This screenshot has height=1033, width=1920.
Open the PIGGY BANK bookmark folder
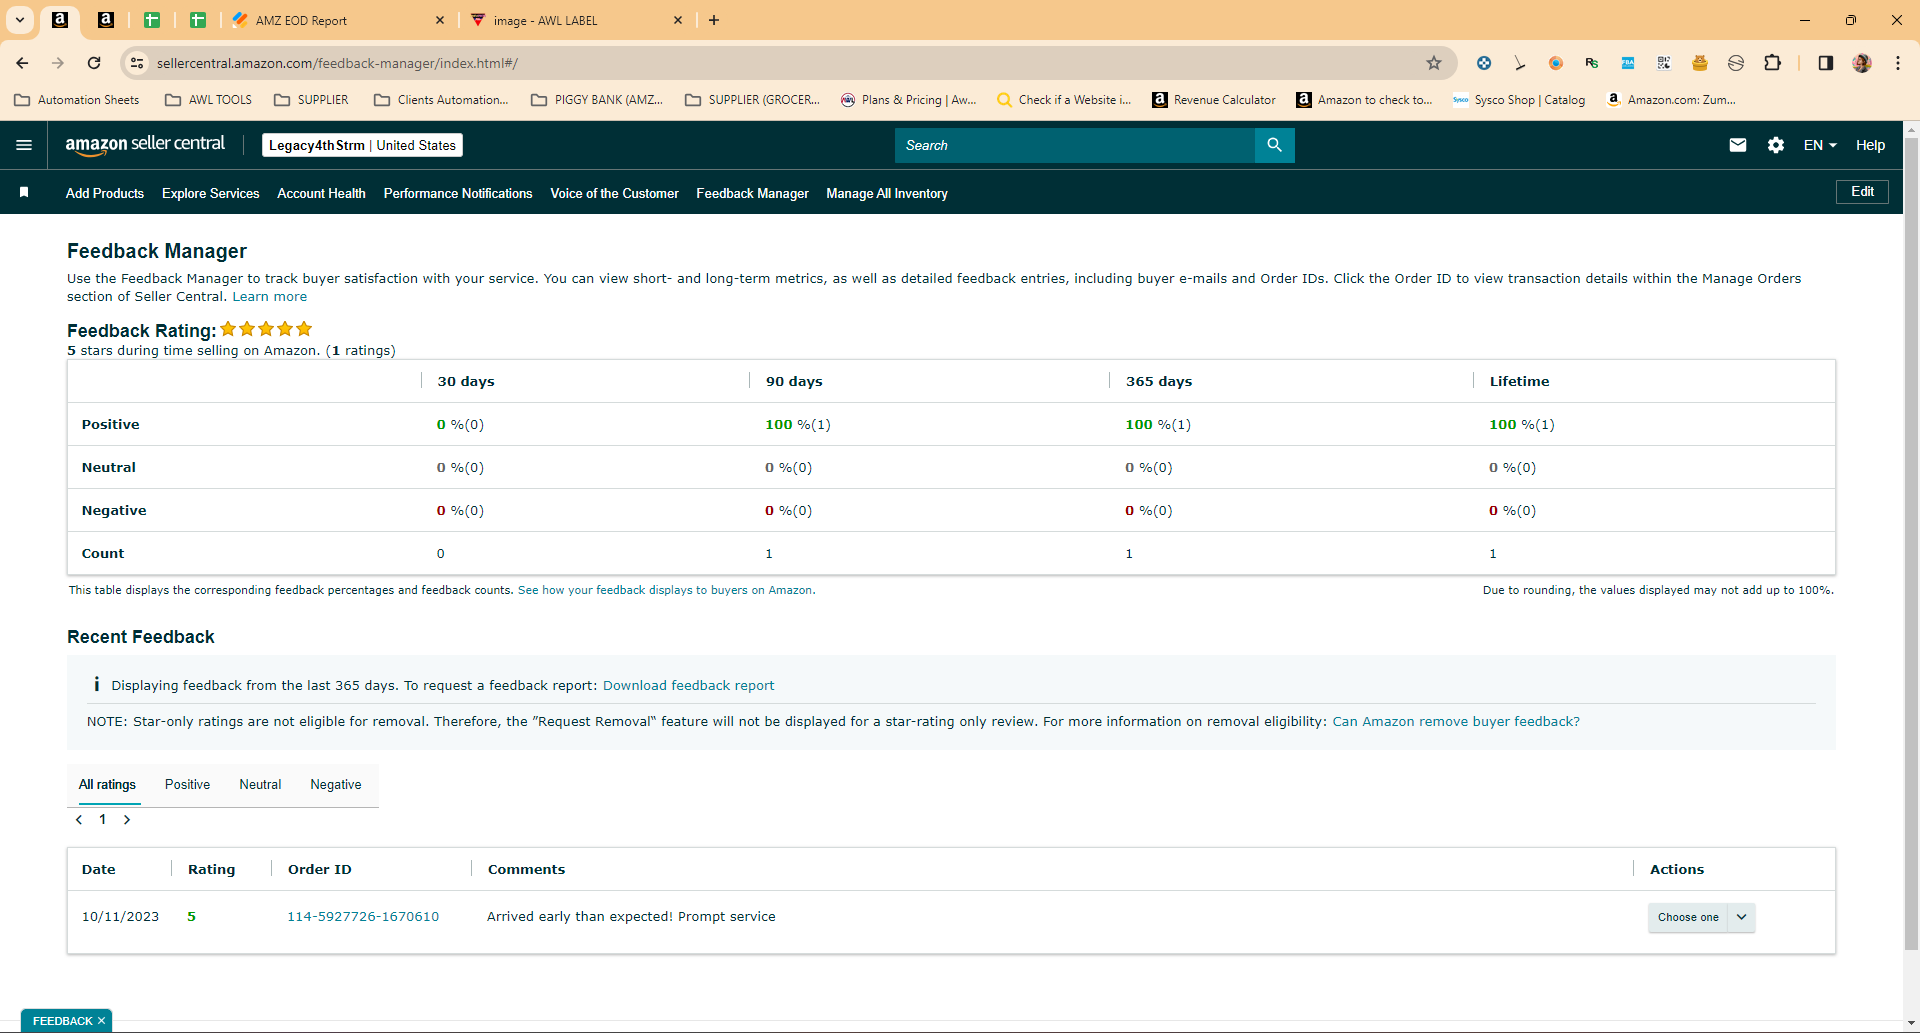tap(597, 100)
